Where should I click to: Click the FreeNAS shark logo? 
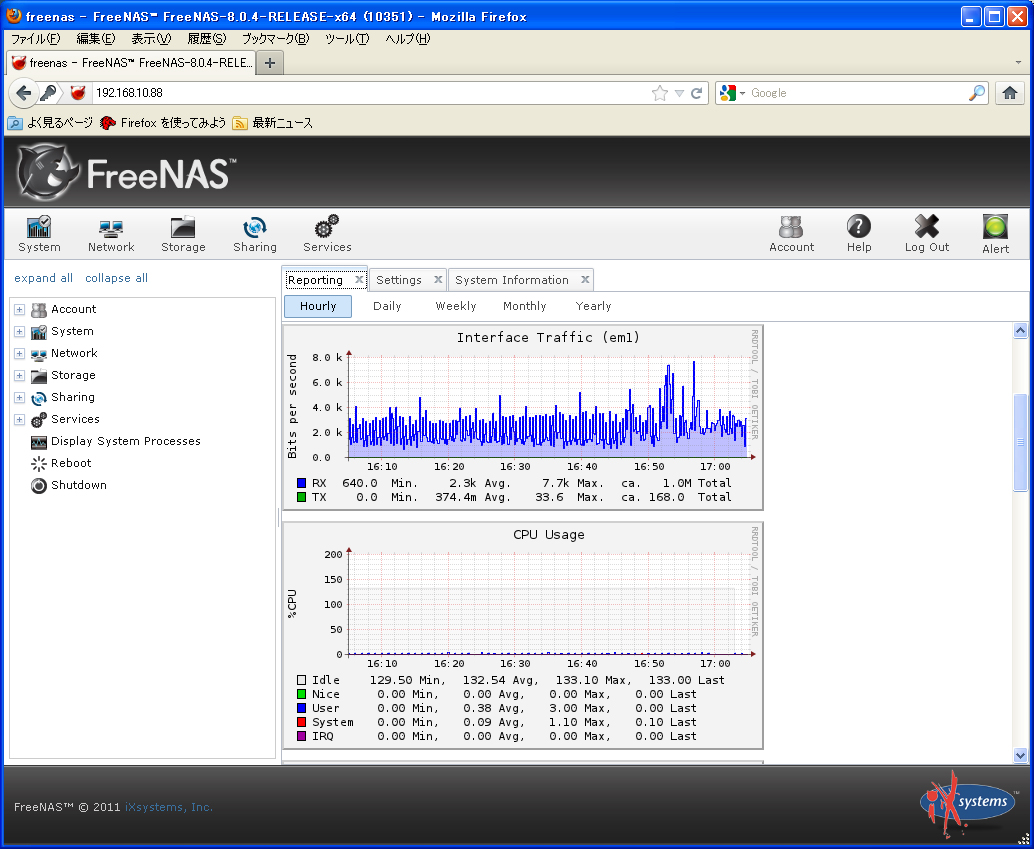point(48,171)
